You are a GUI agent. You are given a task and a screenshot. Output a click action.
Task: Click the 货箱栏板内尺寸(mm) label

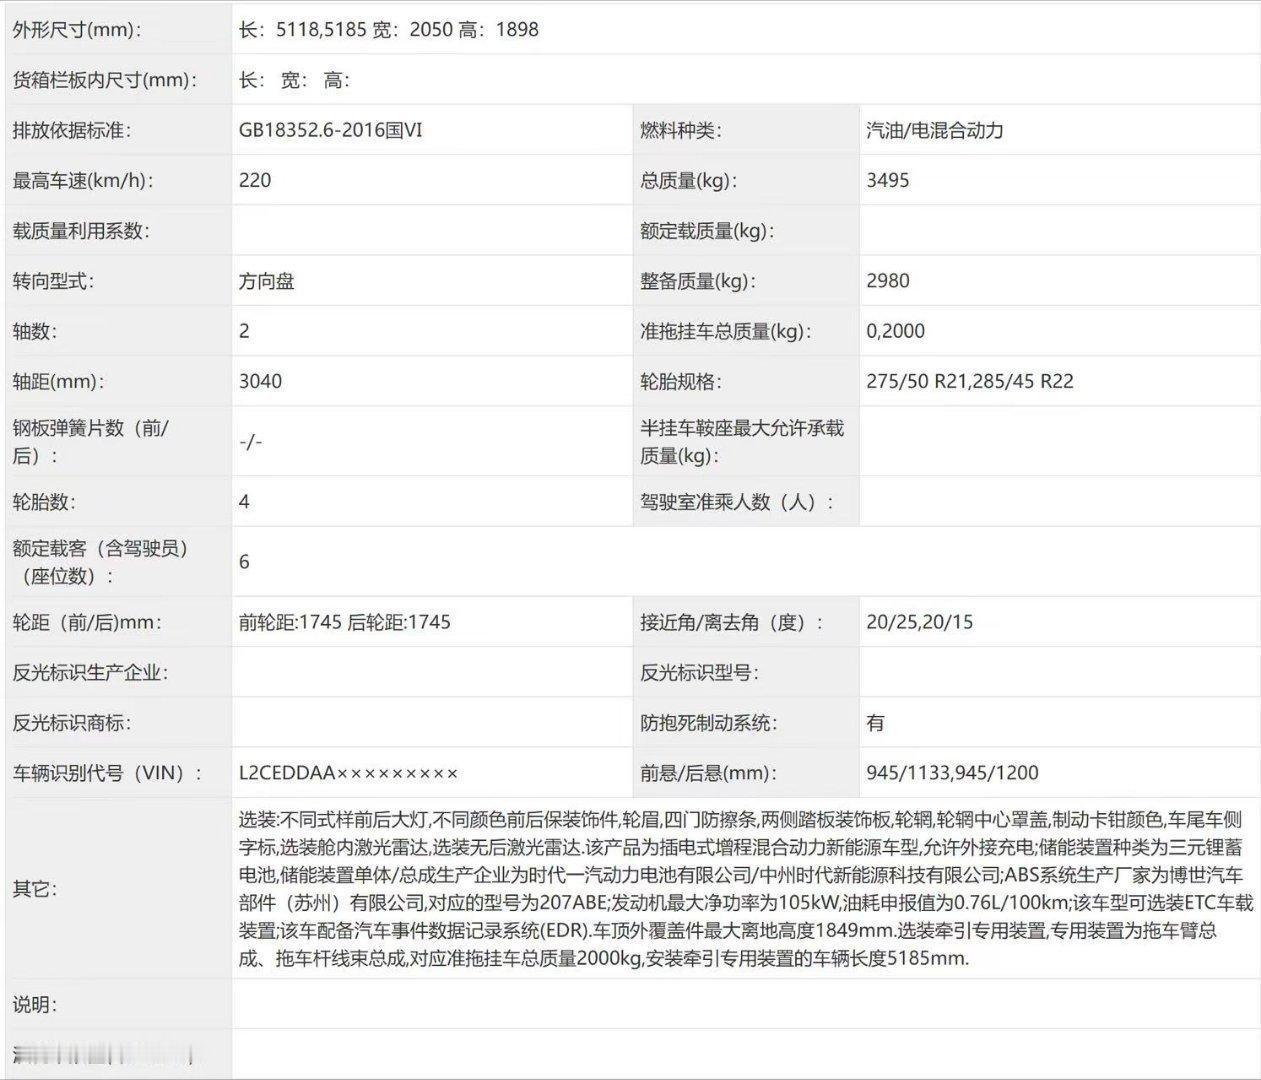click(x=104, y=80)
